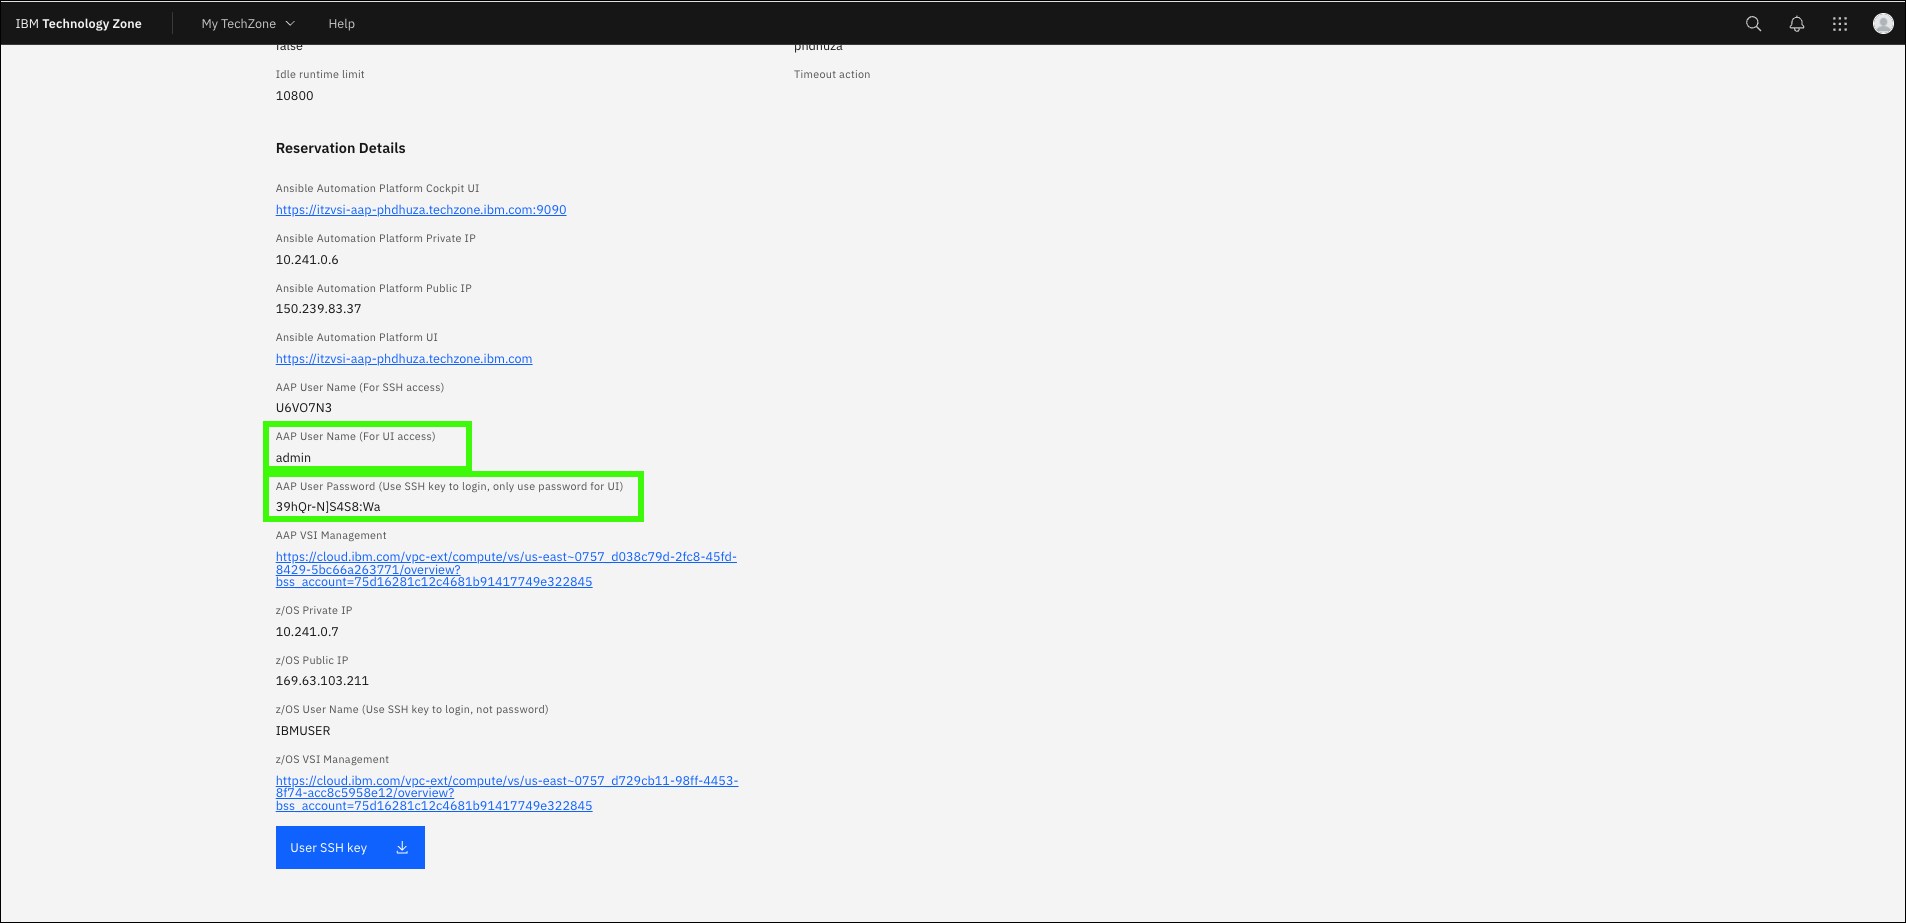Image resolution: width=1906 pixels, height=923 pixels.
Task: Click the z/OS public IP 169.63.103.211
Action: [x=322, y=681]
